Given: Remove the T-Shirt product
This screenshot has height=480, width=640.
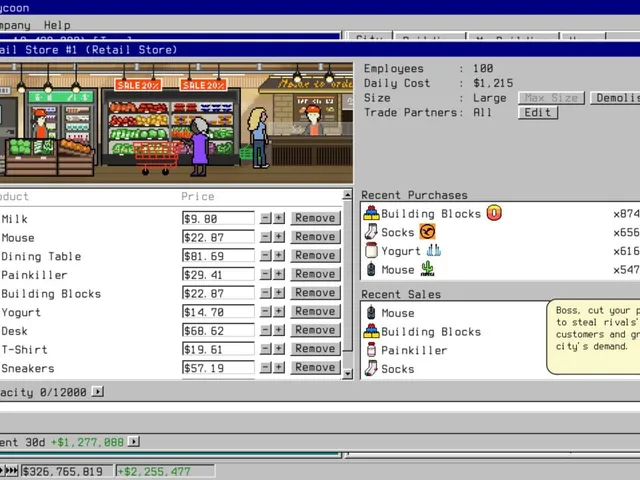Looking at the screenshot, I should (316, 349).
